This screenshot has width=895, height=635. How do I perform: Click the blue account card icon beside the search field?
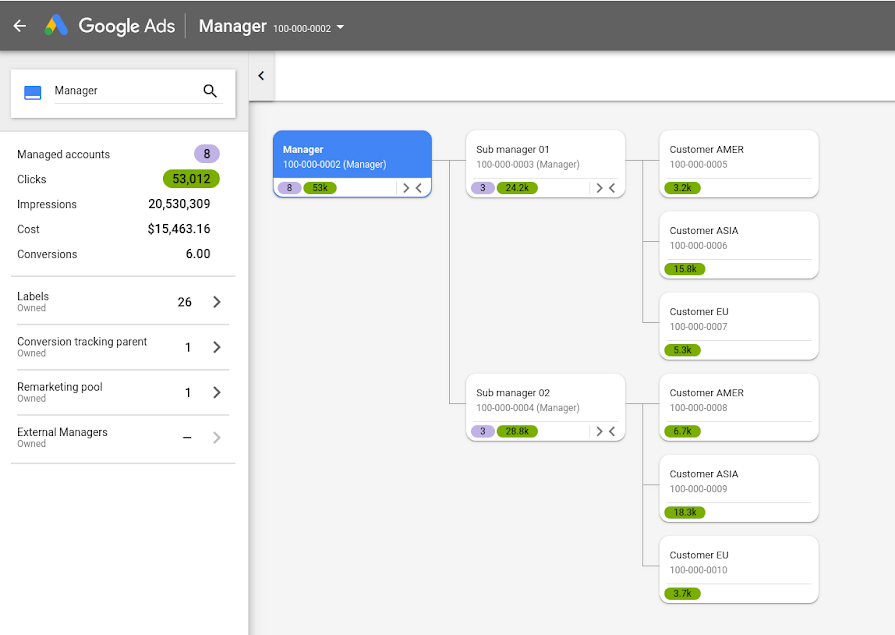pyautogui.click(x=32, y=90)
